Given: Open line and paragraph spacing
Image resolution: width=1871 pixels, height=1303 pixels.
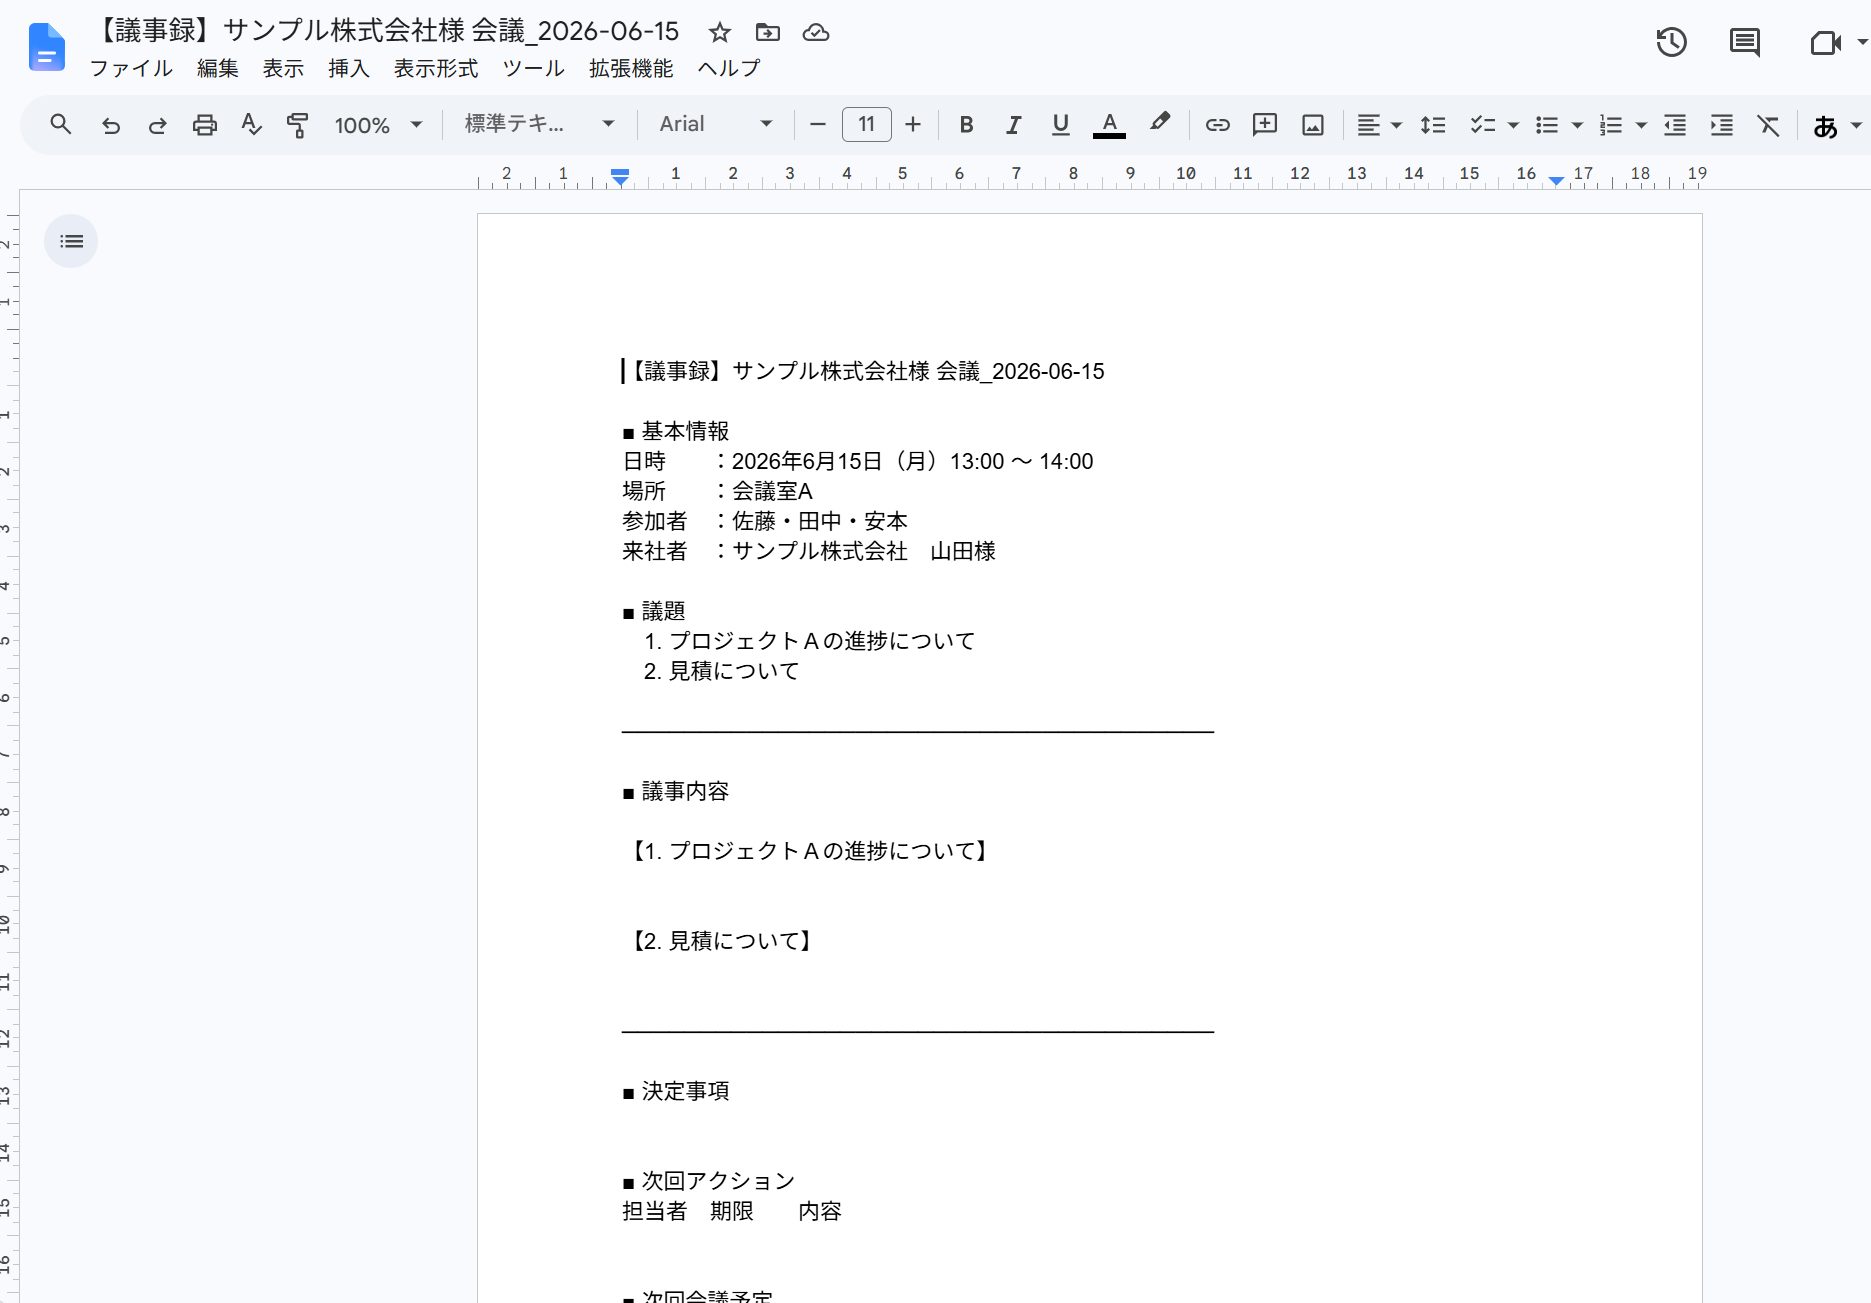Looking at the screenshot, I should [x=1433, y=125].
